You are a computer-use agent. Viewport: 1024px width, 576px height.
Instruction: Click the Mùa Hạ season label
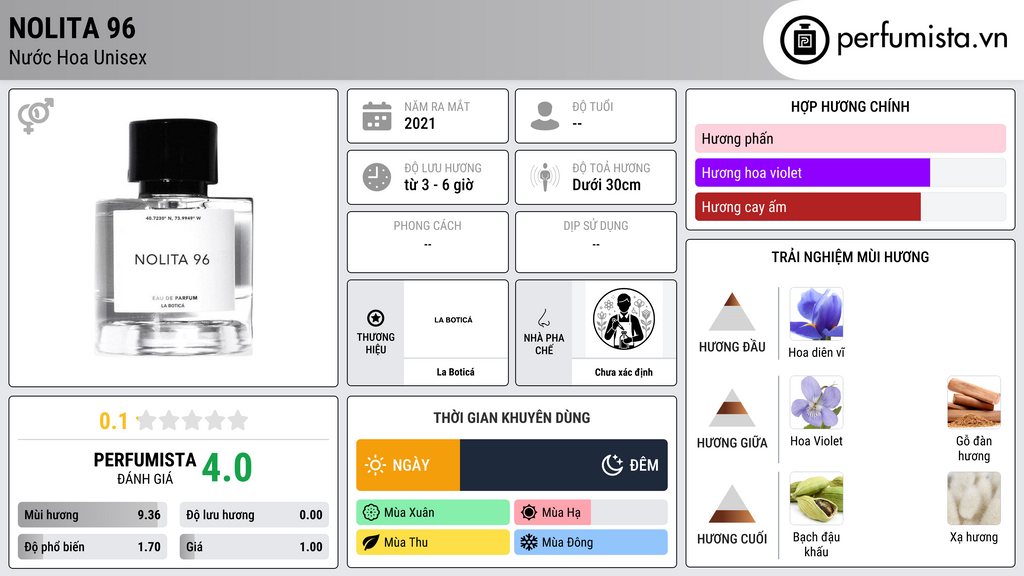pyautogui.click(x=561, y=513)
